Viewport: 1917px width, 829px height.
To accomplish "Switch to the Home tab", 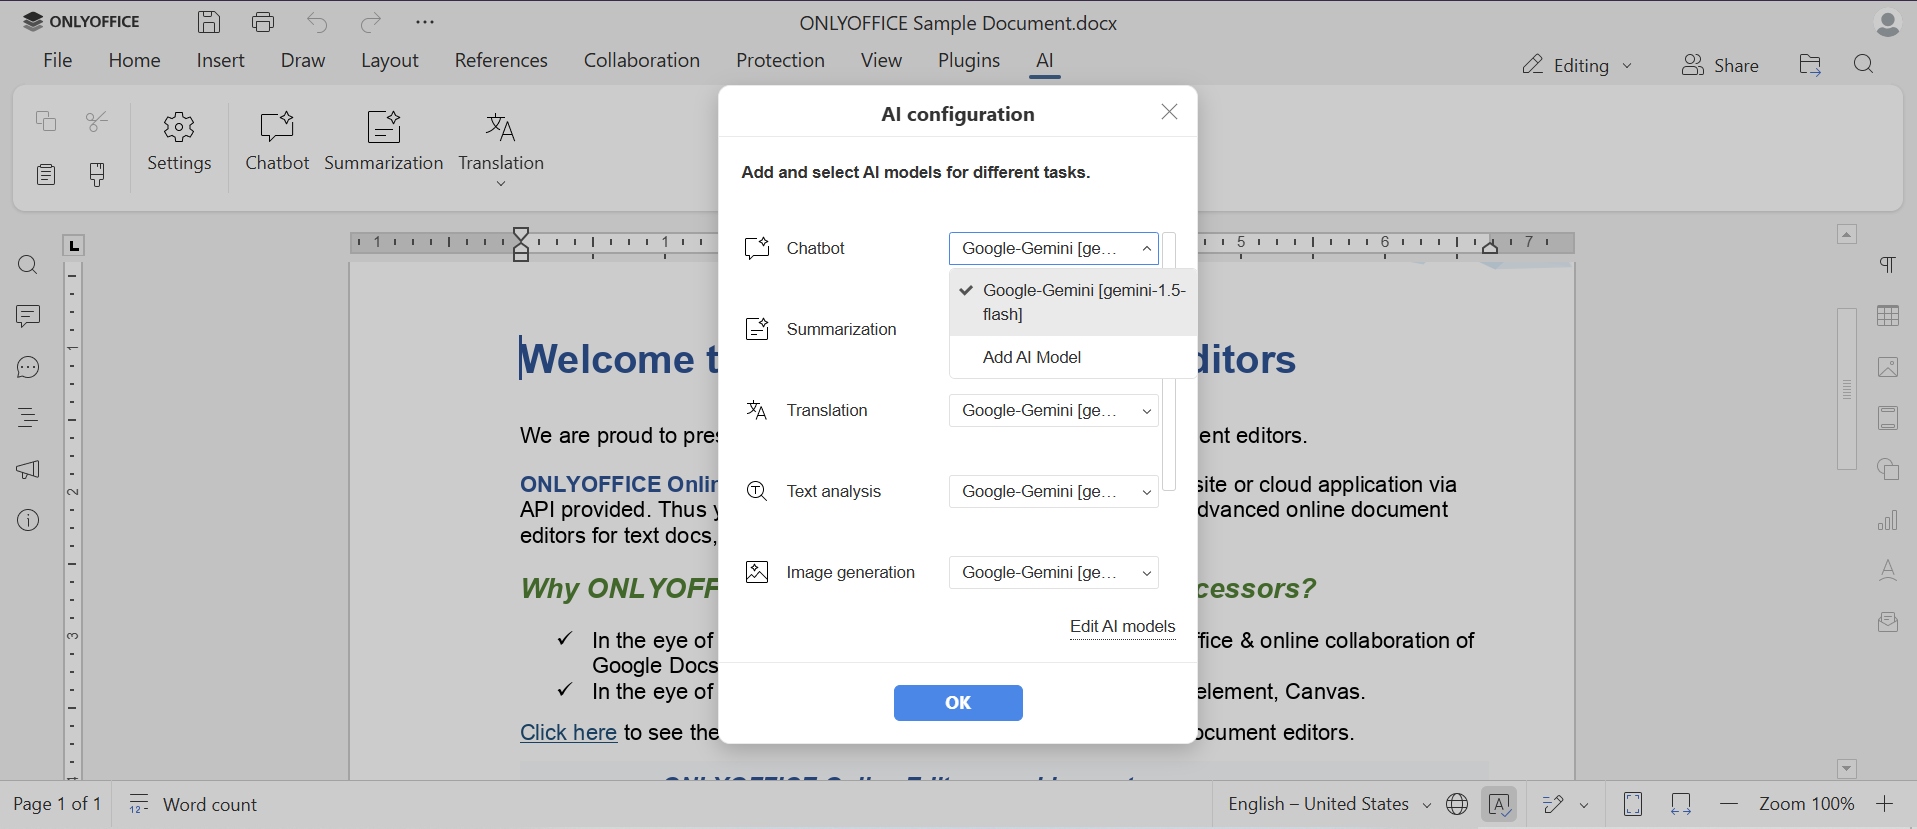I will click(x=134, y=60).
